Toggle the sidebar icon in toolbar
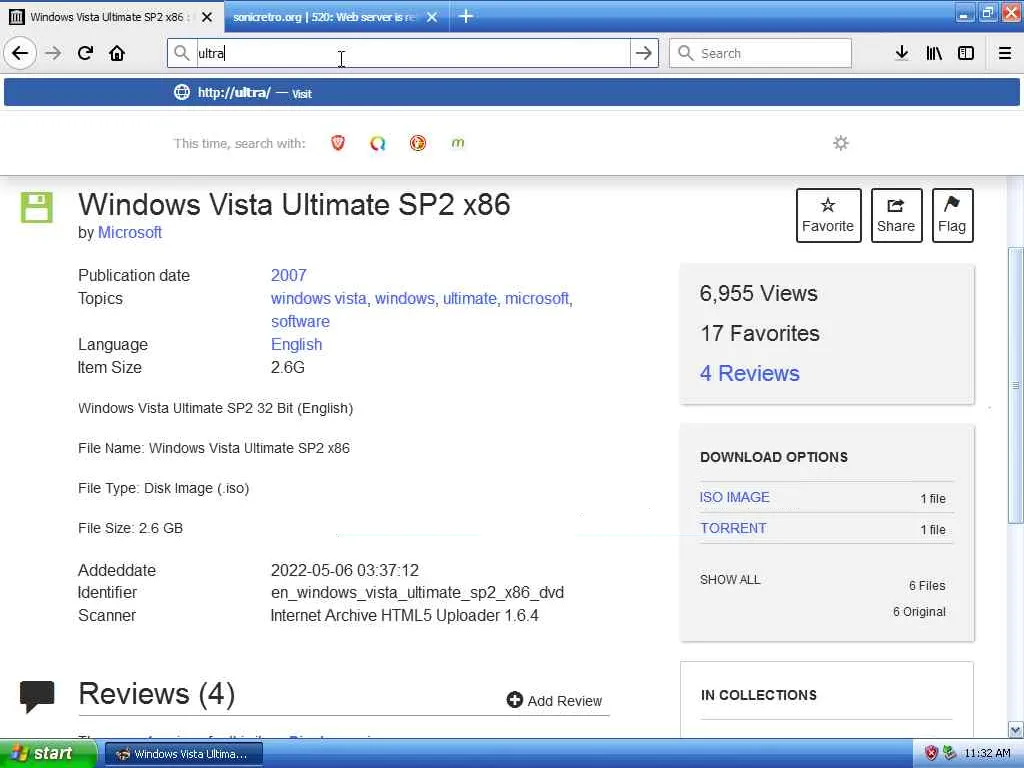 (966, 53)
